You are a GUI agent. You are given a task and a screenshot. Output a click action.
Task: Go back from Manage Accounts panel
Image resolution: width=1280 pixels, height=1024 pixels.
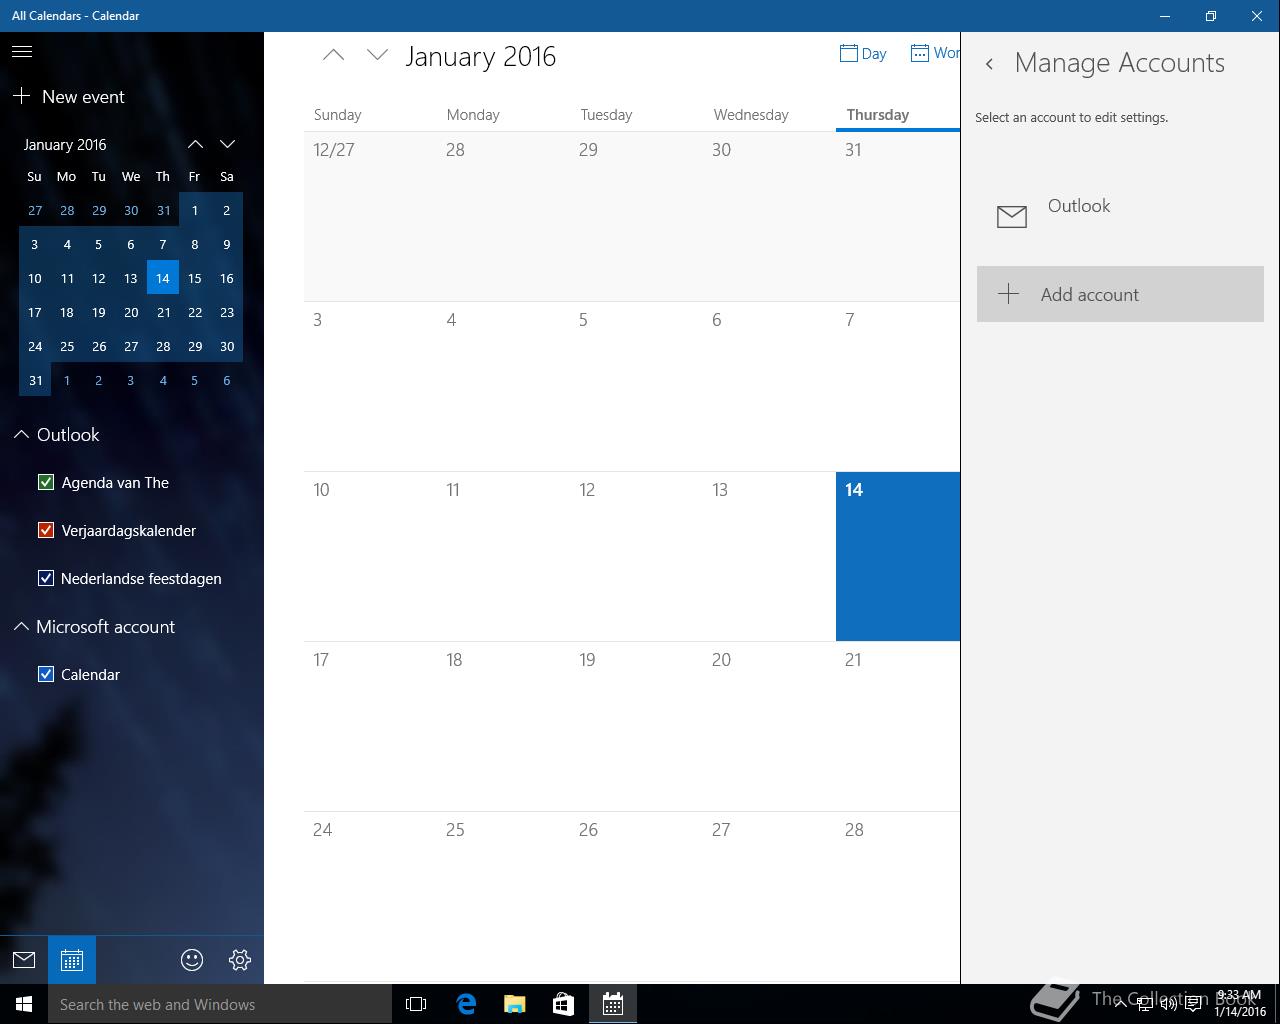tap(989, 64)
